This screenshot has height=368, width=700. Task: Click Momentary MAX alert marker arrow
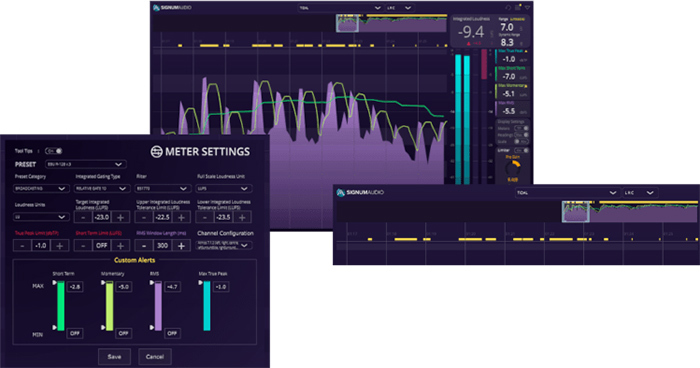pyautogui.click(x=103, y=283)
